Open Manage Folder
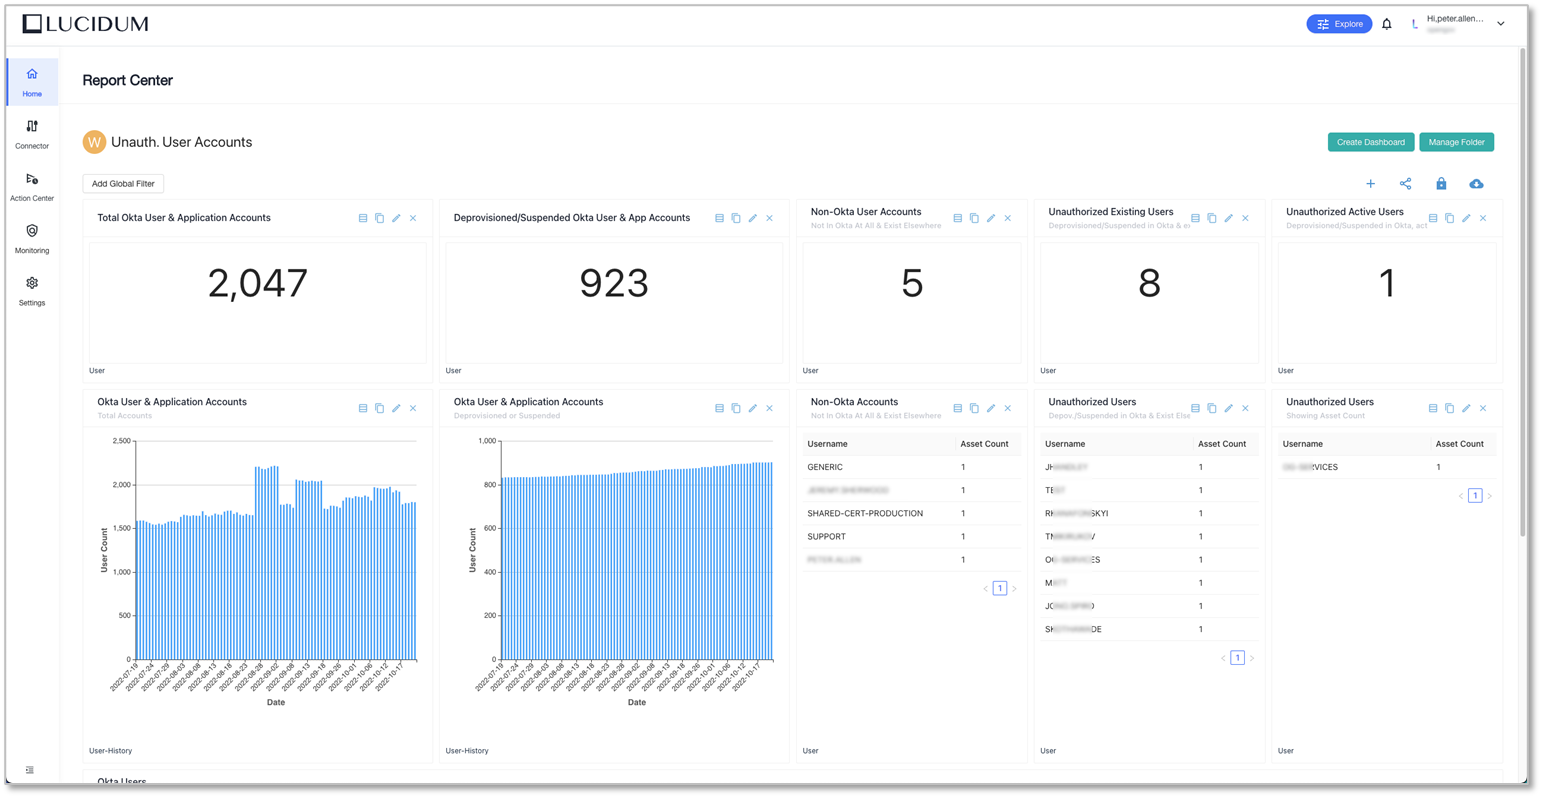 1456,142
